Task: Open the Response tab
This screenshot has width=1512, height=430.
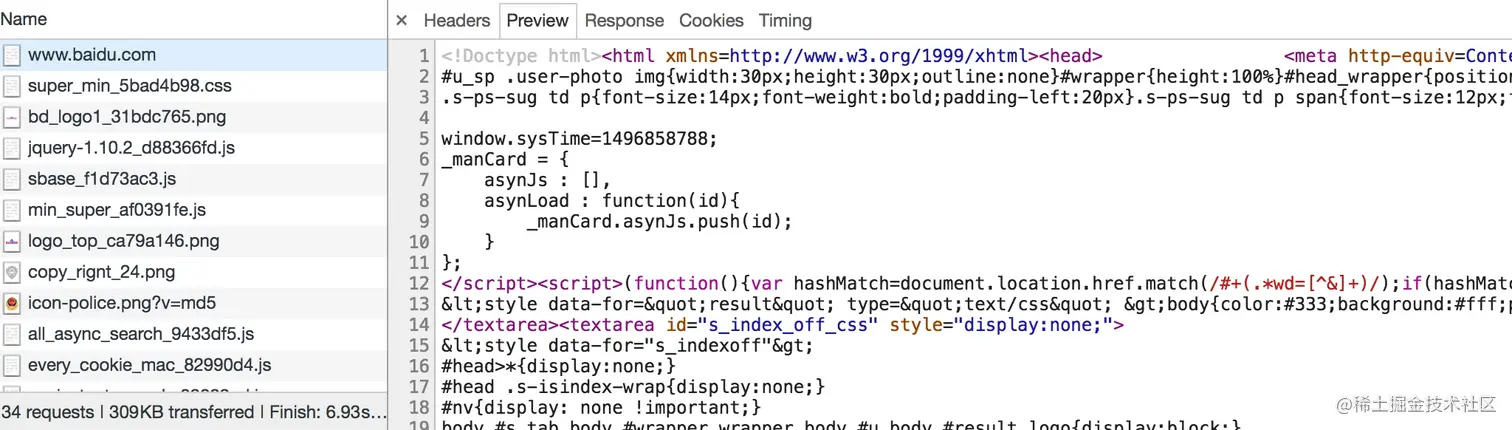Action: tap(624, 20)
